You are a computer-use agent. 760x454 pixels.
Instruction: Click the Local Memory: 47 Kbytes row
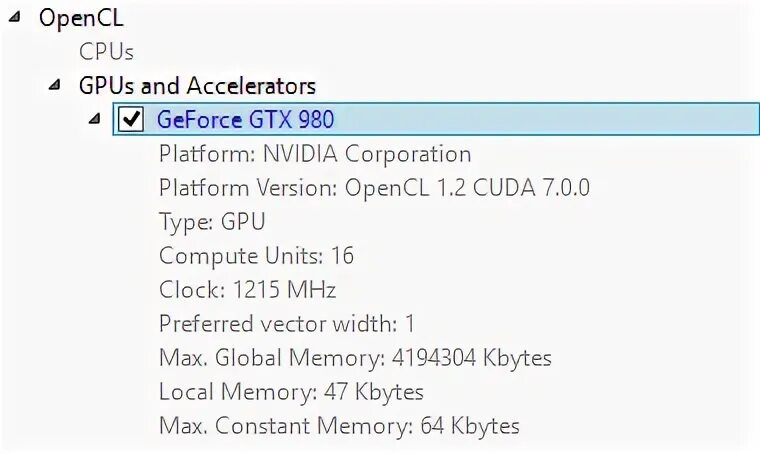coord(291,392)
